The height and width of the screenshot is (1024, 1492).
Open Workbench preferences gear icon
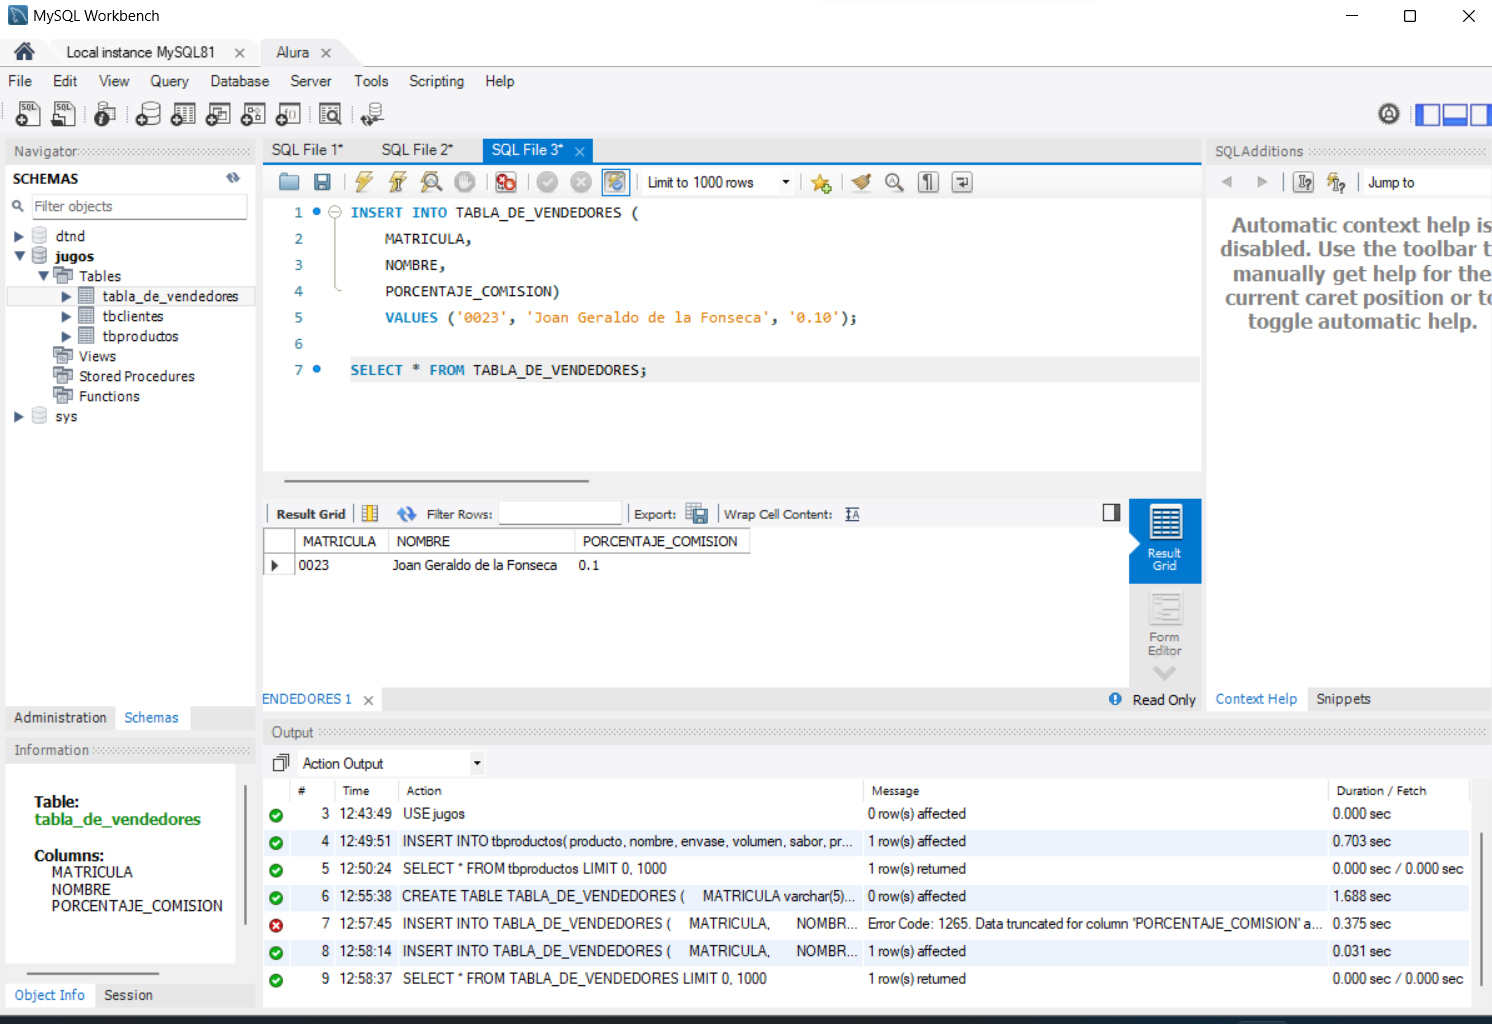tap(1389, 114)
